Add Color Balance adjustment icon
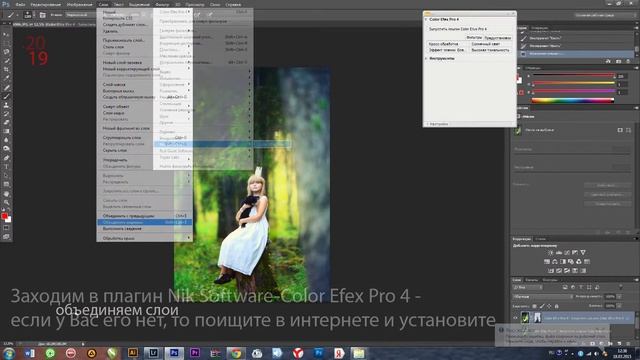 tap(555, 262)
